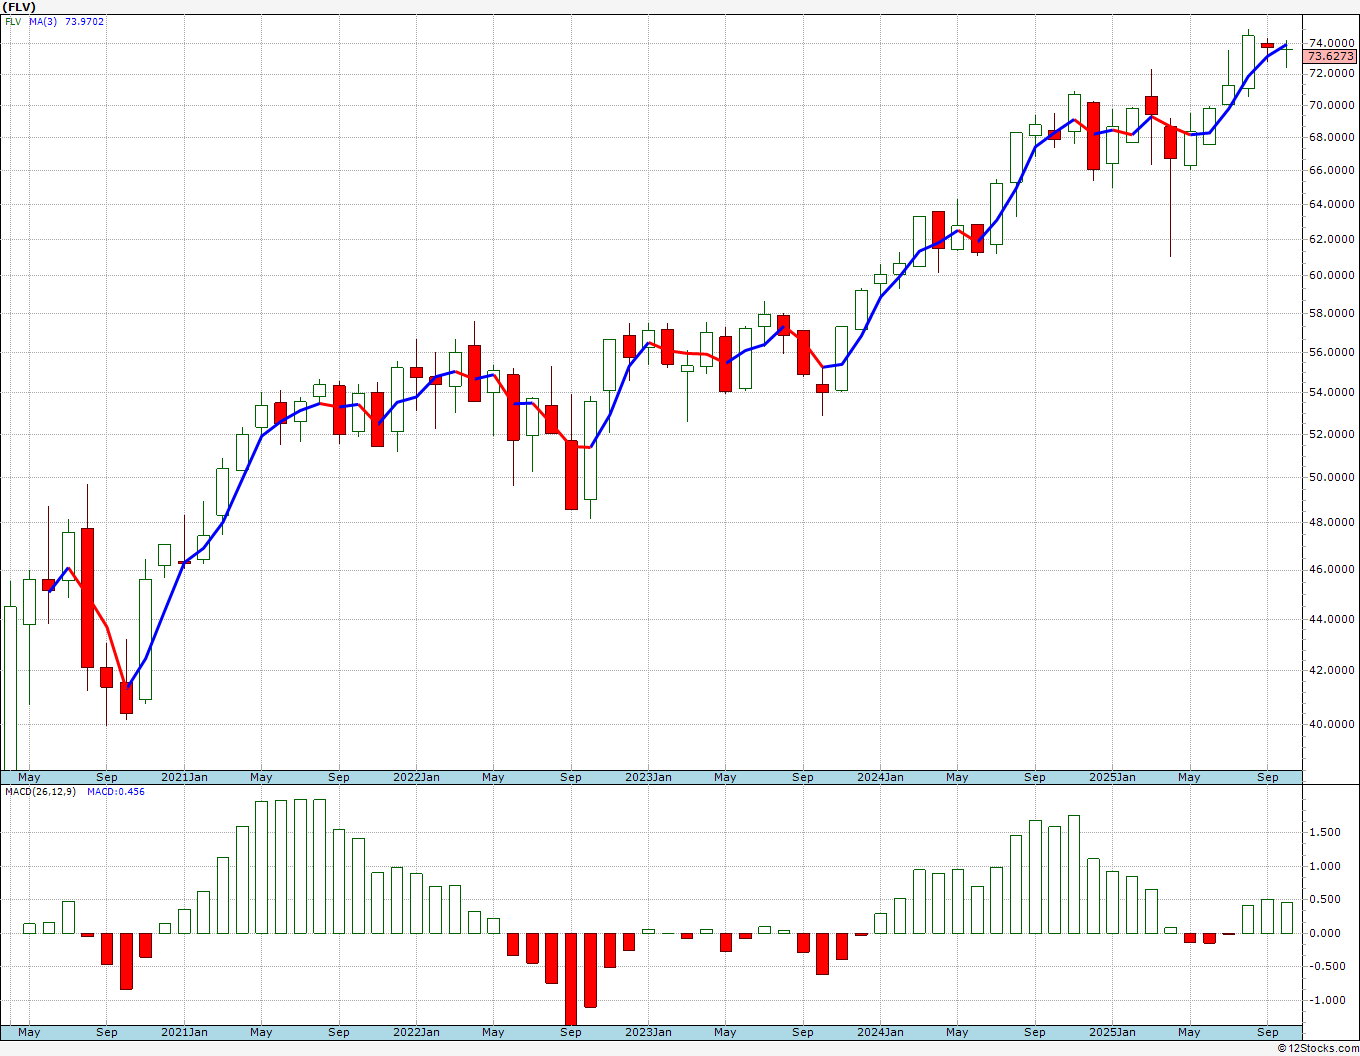
Task: Click the 68.0000 price axis label
Action: coord(1332,137)
